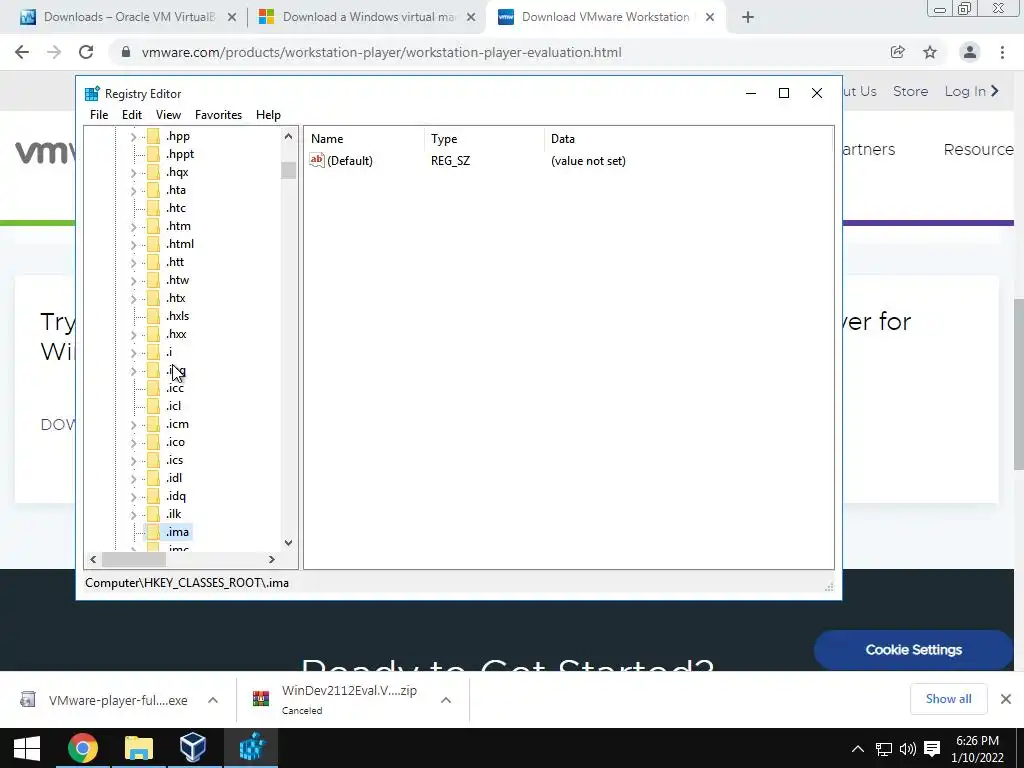Open VirtualBox from taskbar

pos(193,748)
